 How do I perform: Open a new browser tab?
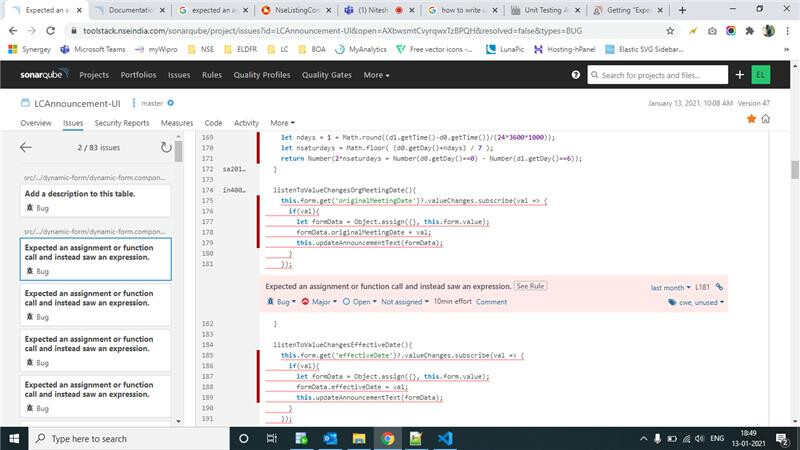682,10
